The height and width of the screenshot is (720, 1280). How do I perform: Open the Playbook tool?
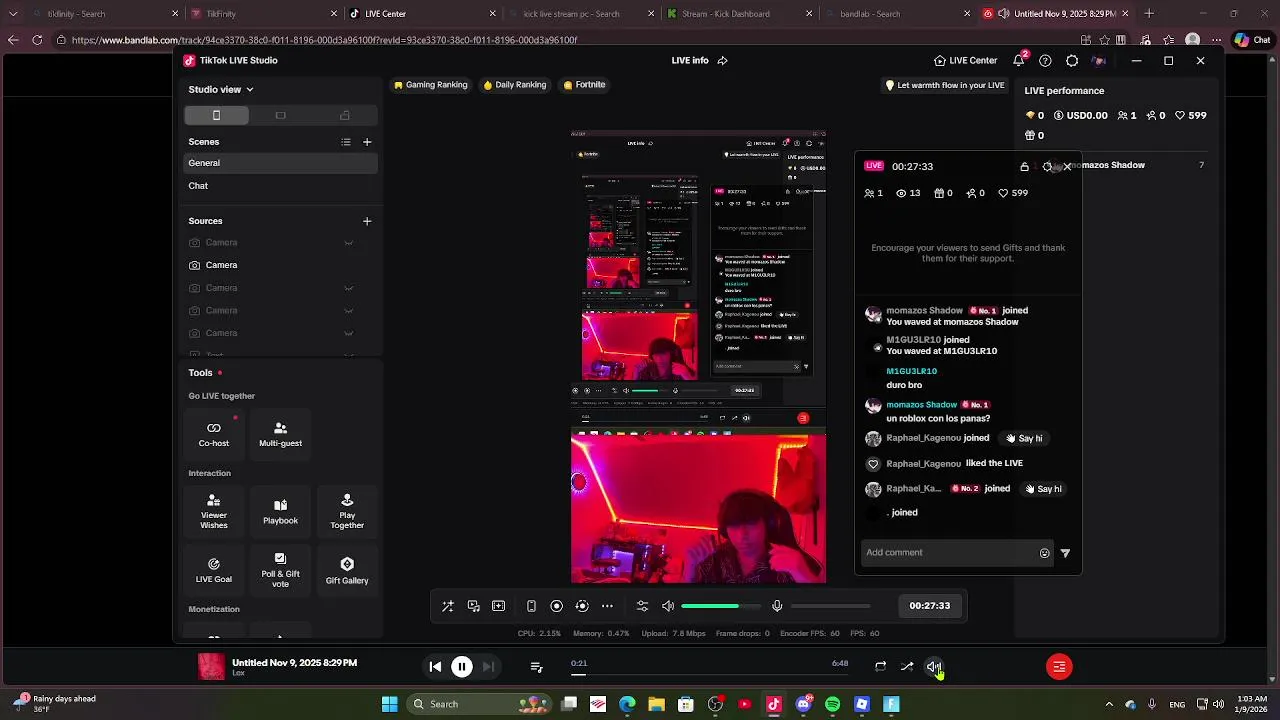tap(280, 511)
